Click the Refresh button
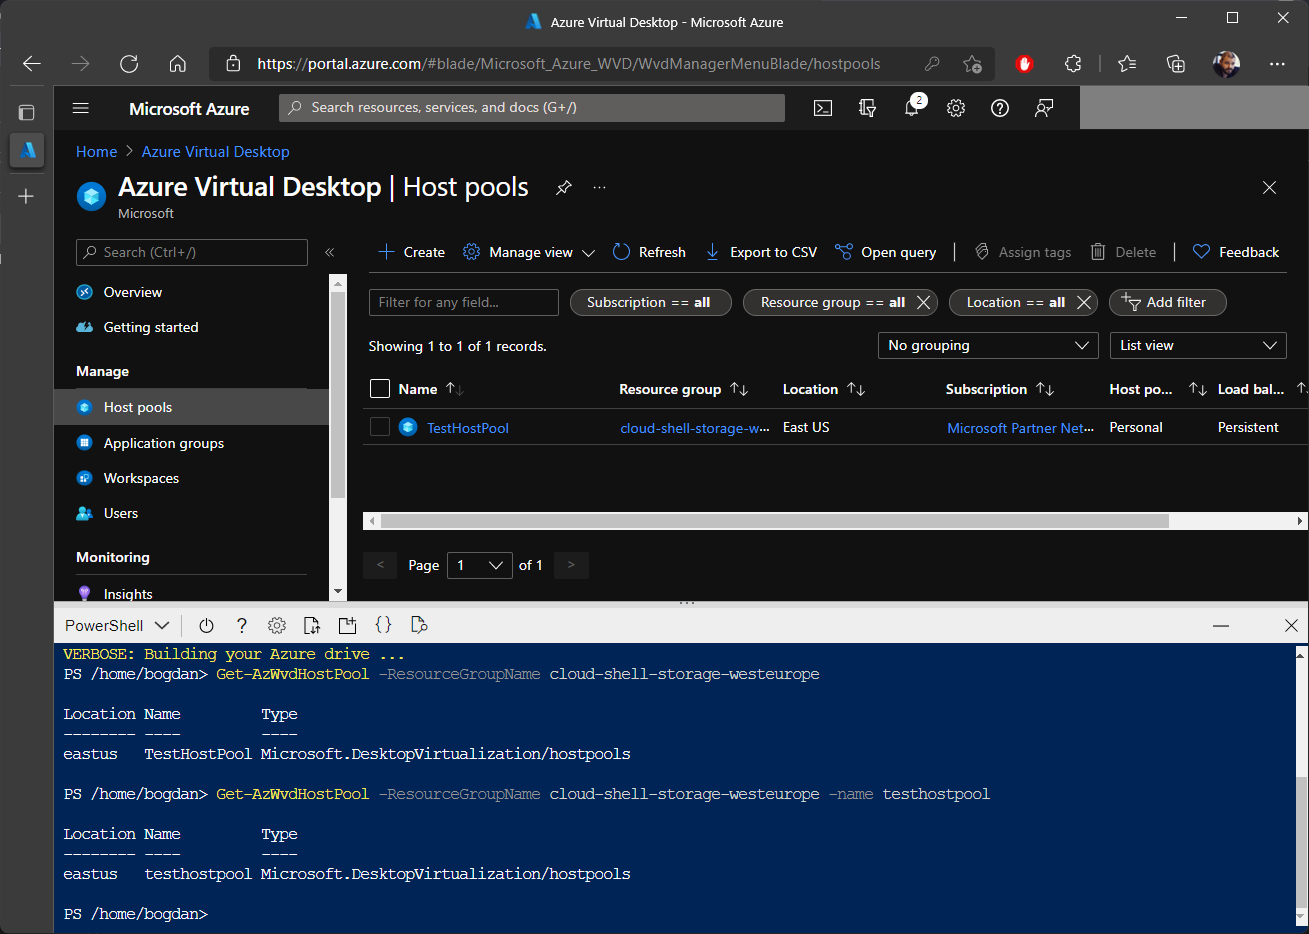This screenshot has width=1309, height=934. click(649, 252)
